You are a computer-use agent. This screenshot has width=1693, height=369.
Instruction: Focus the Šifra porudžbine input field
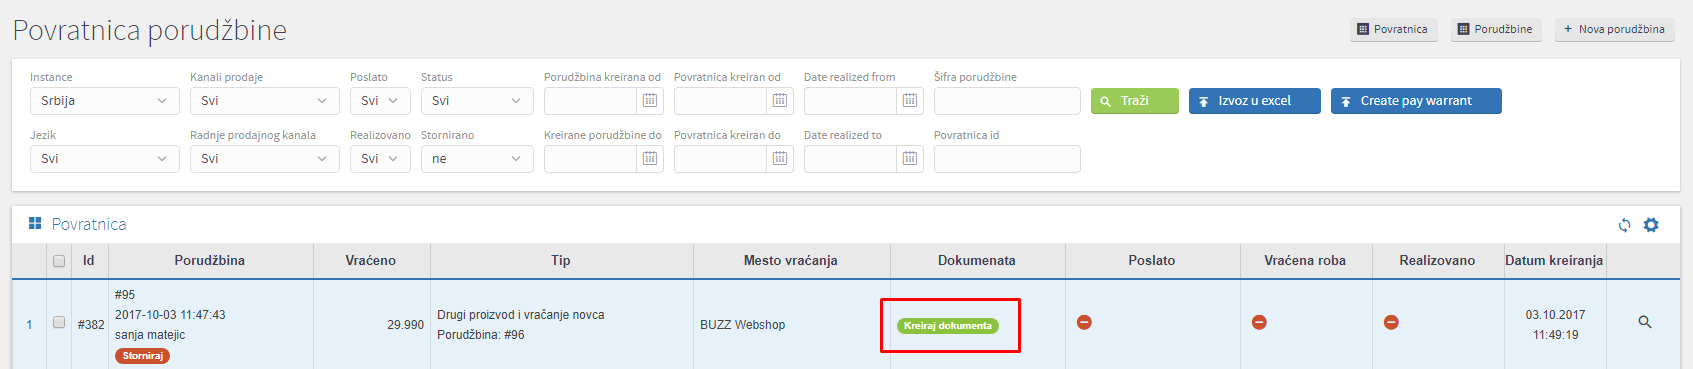(1007, 101)
